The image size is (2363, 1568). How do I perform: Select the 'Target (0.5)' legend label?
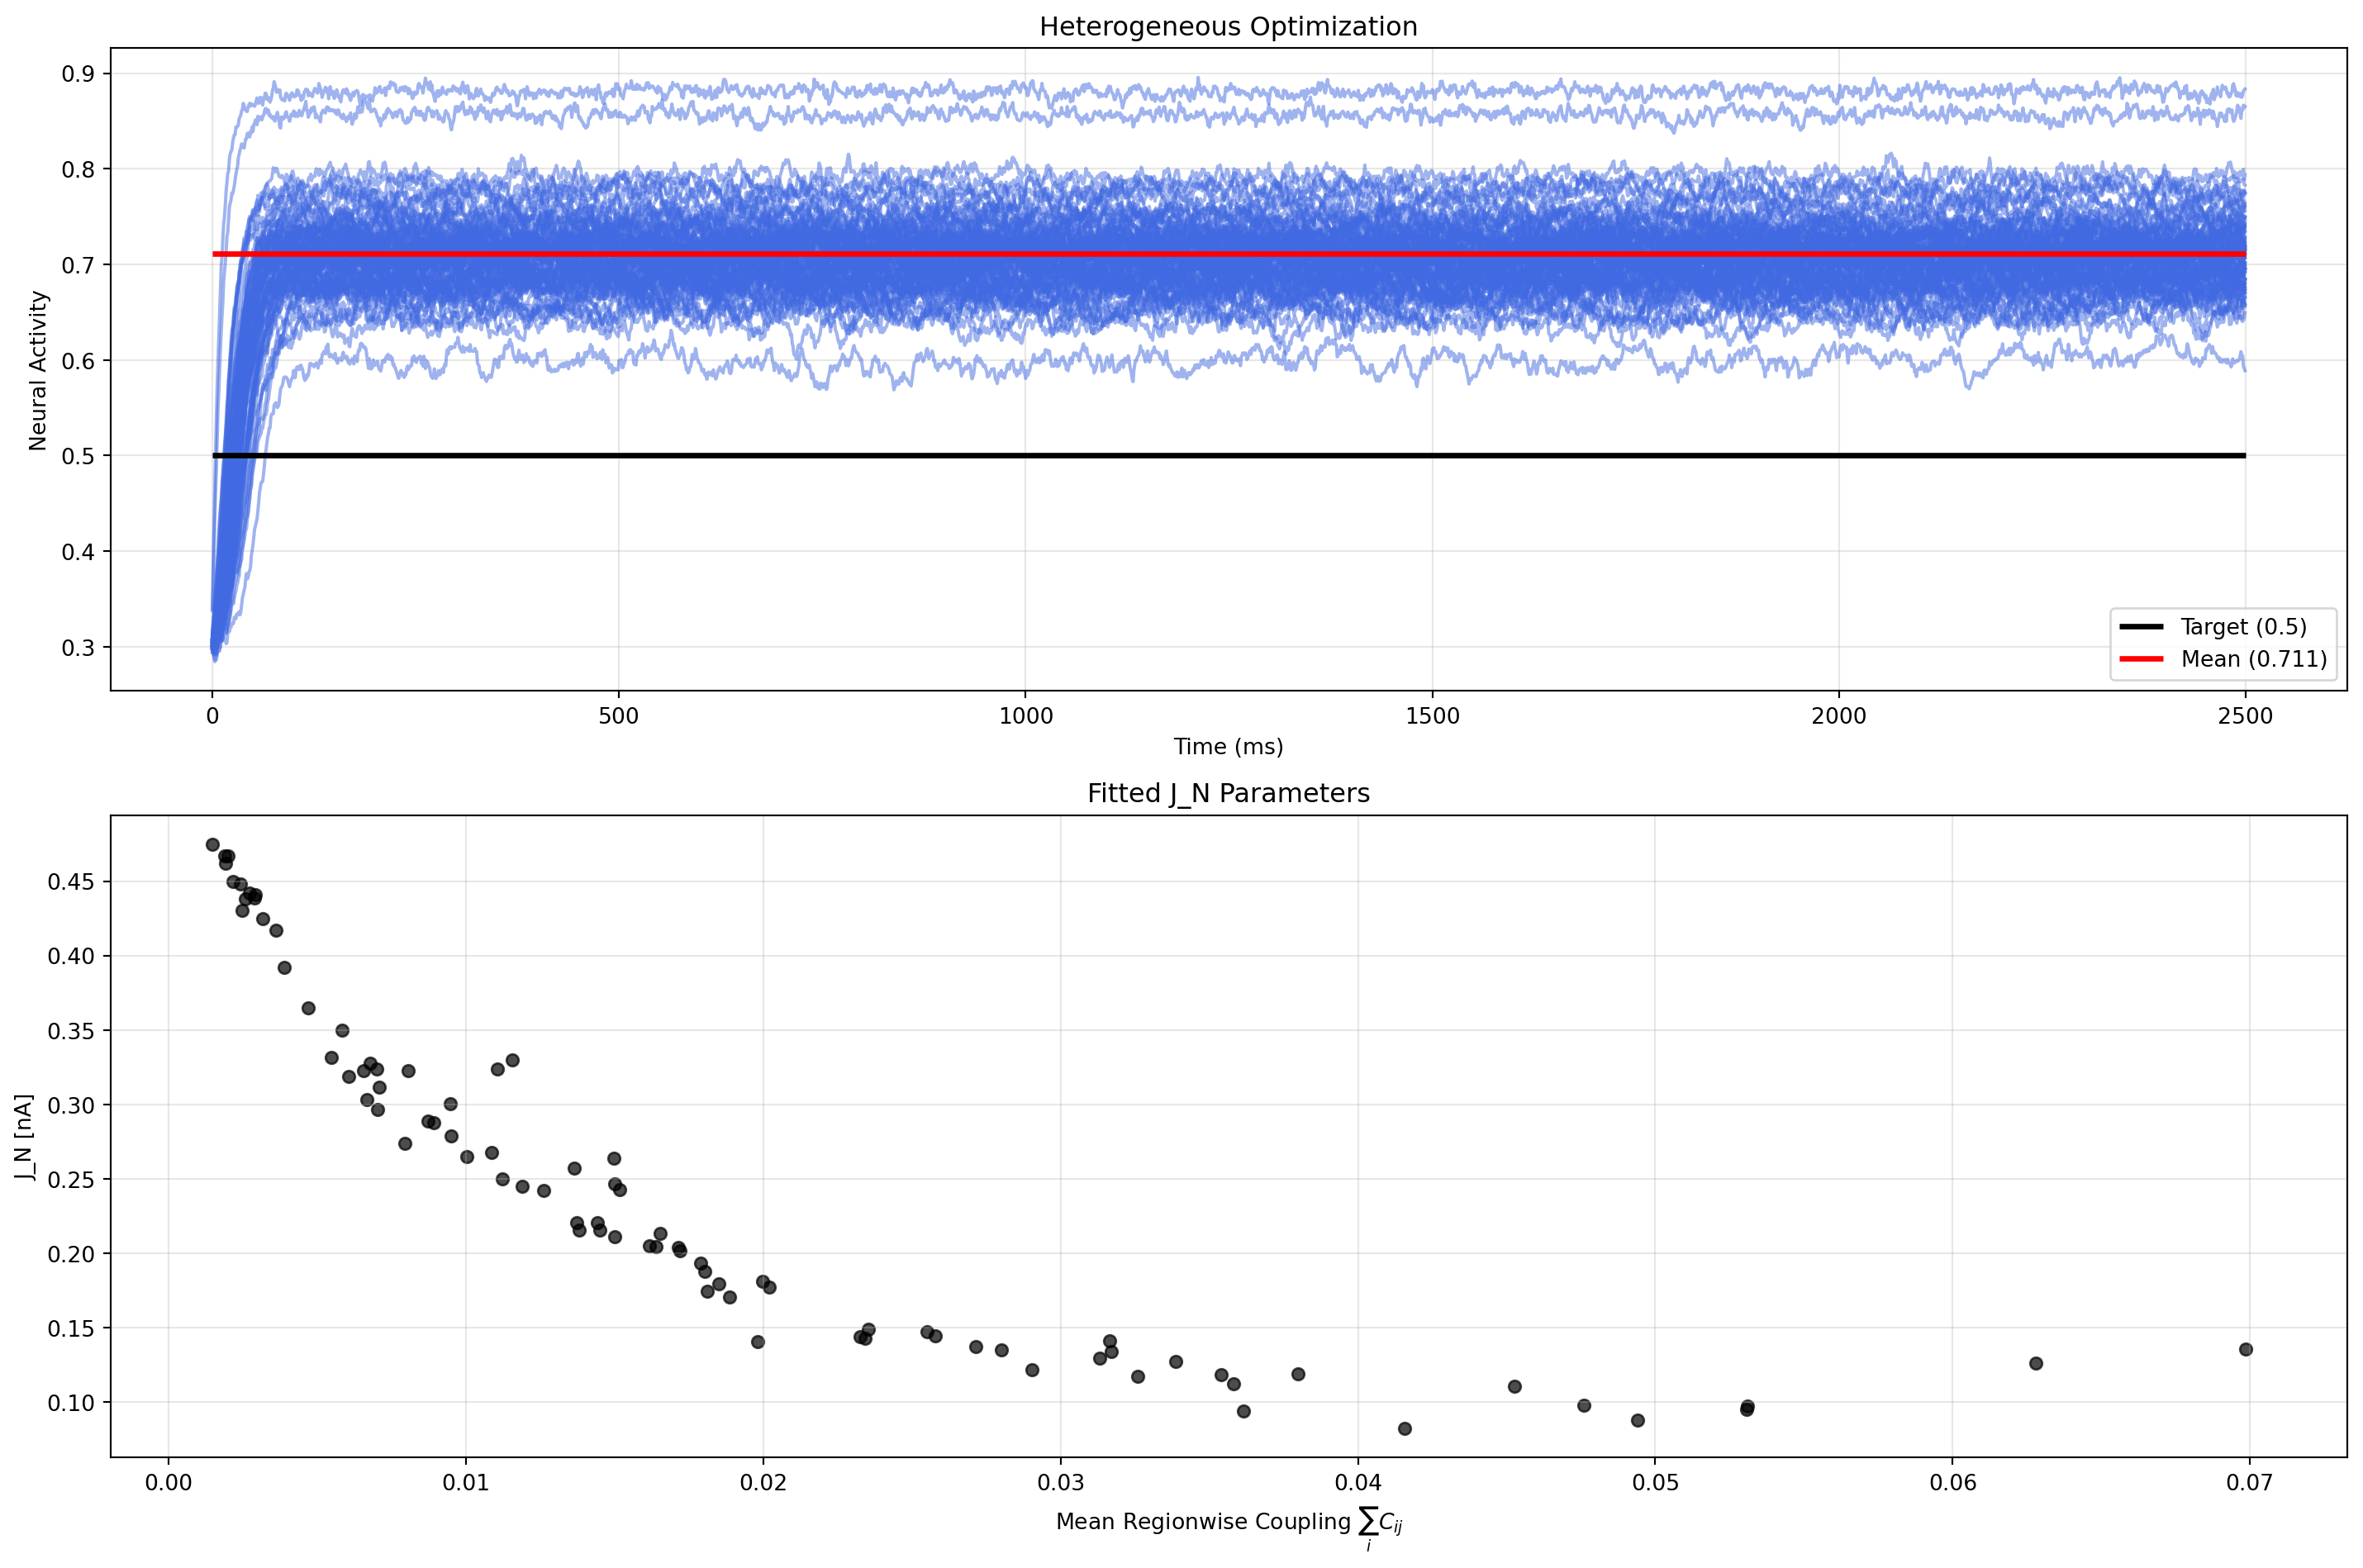point(2243,627)
